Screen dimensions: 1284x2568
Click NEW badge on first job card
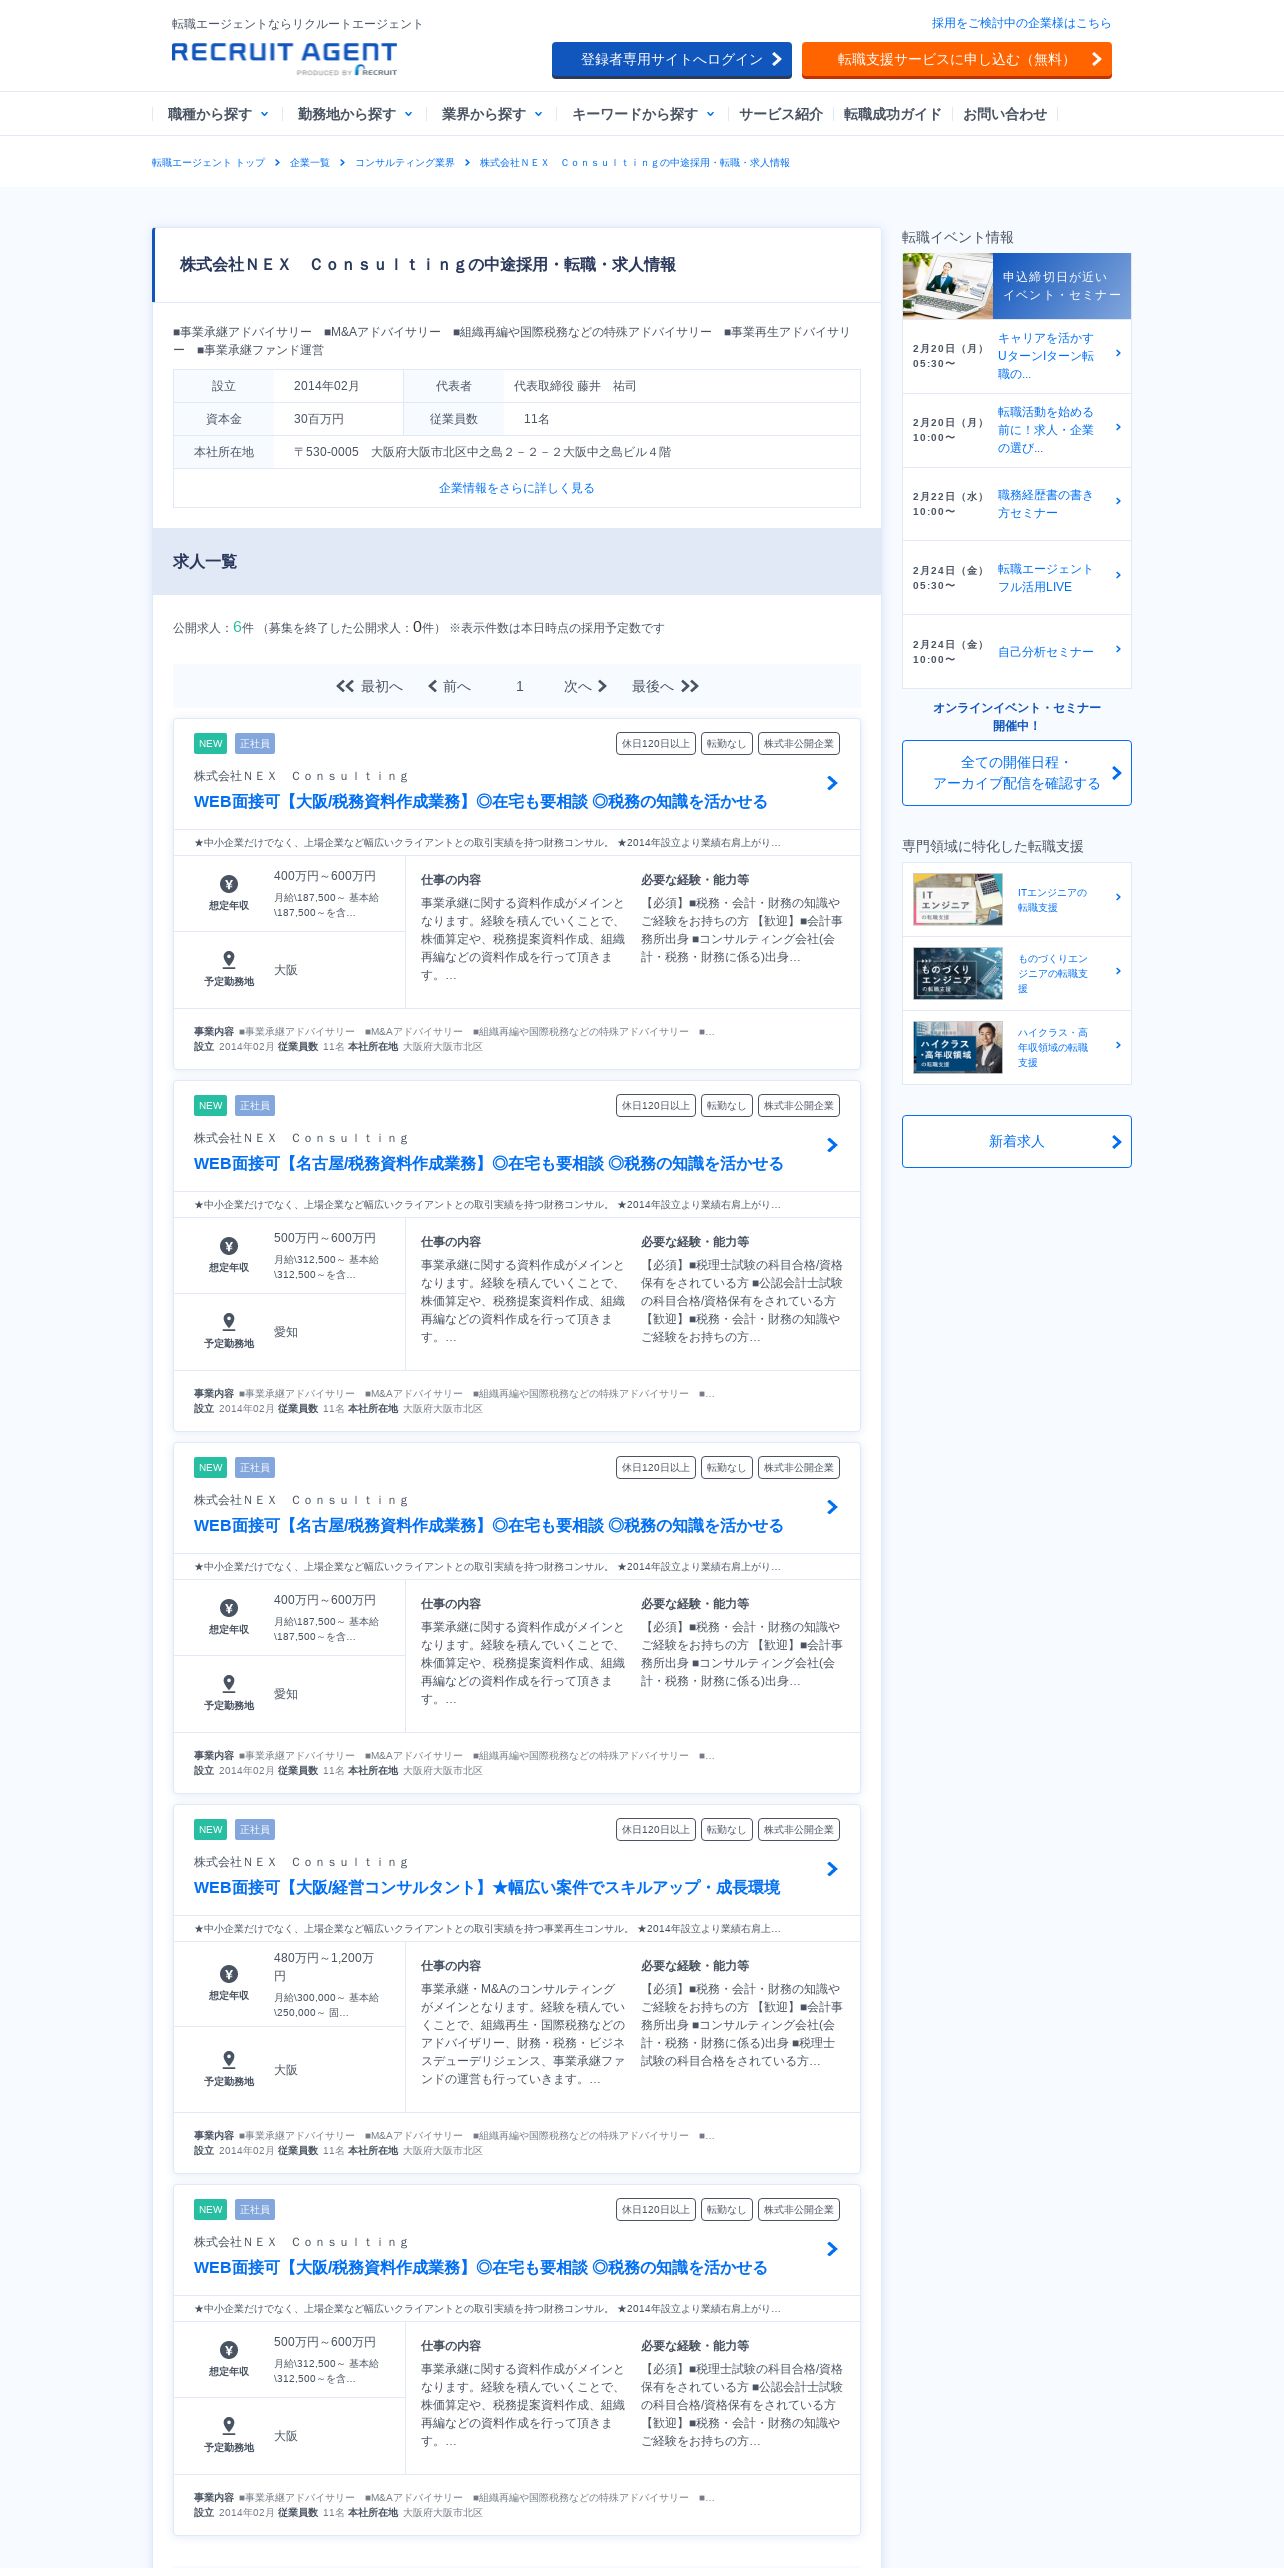210,744
